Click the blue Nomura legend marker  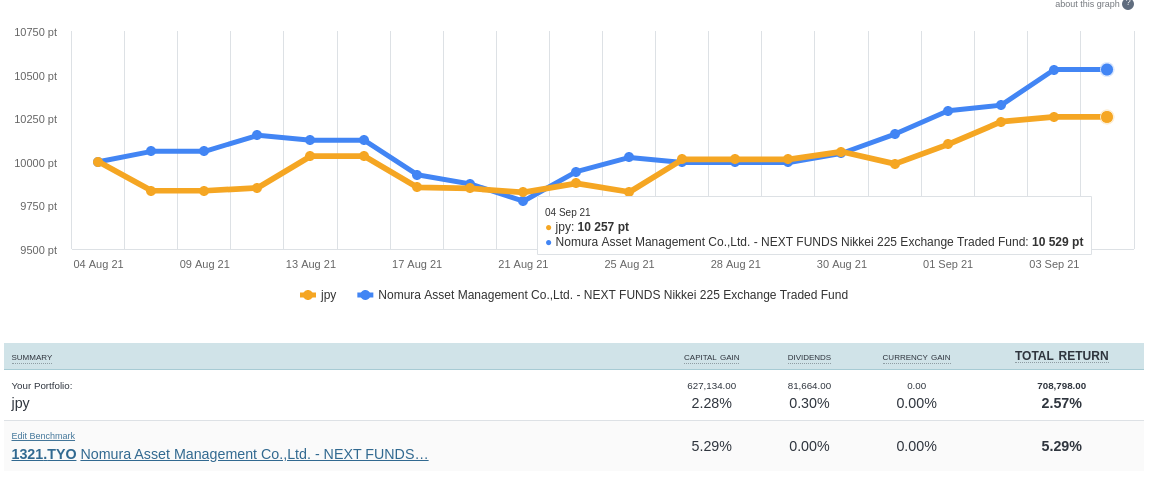(x=365, y=295)
